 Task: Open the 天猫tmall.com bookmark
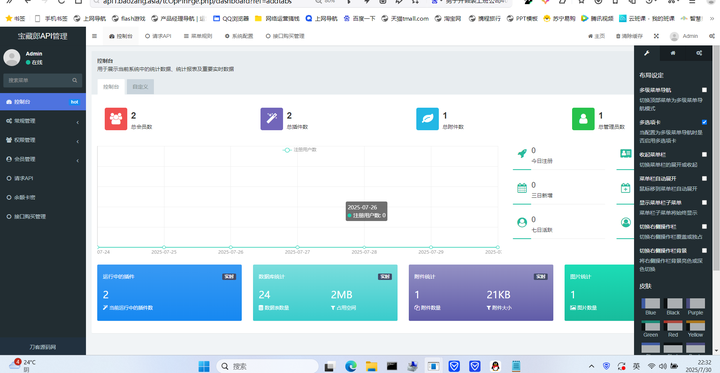pyautogui.click(x=405, y=19)
